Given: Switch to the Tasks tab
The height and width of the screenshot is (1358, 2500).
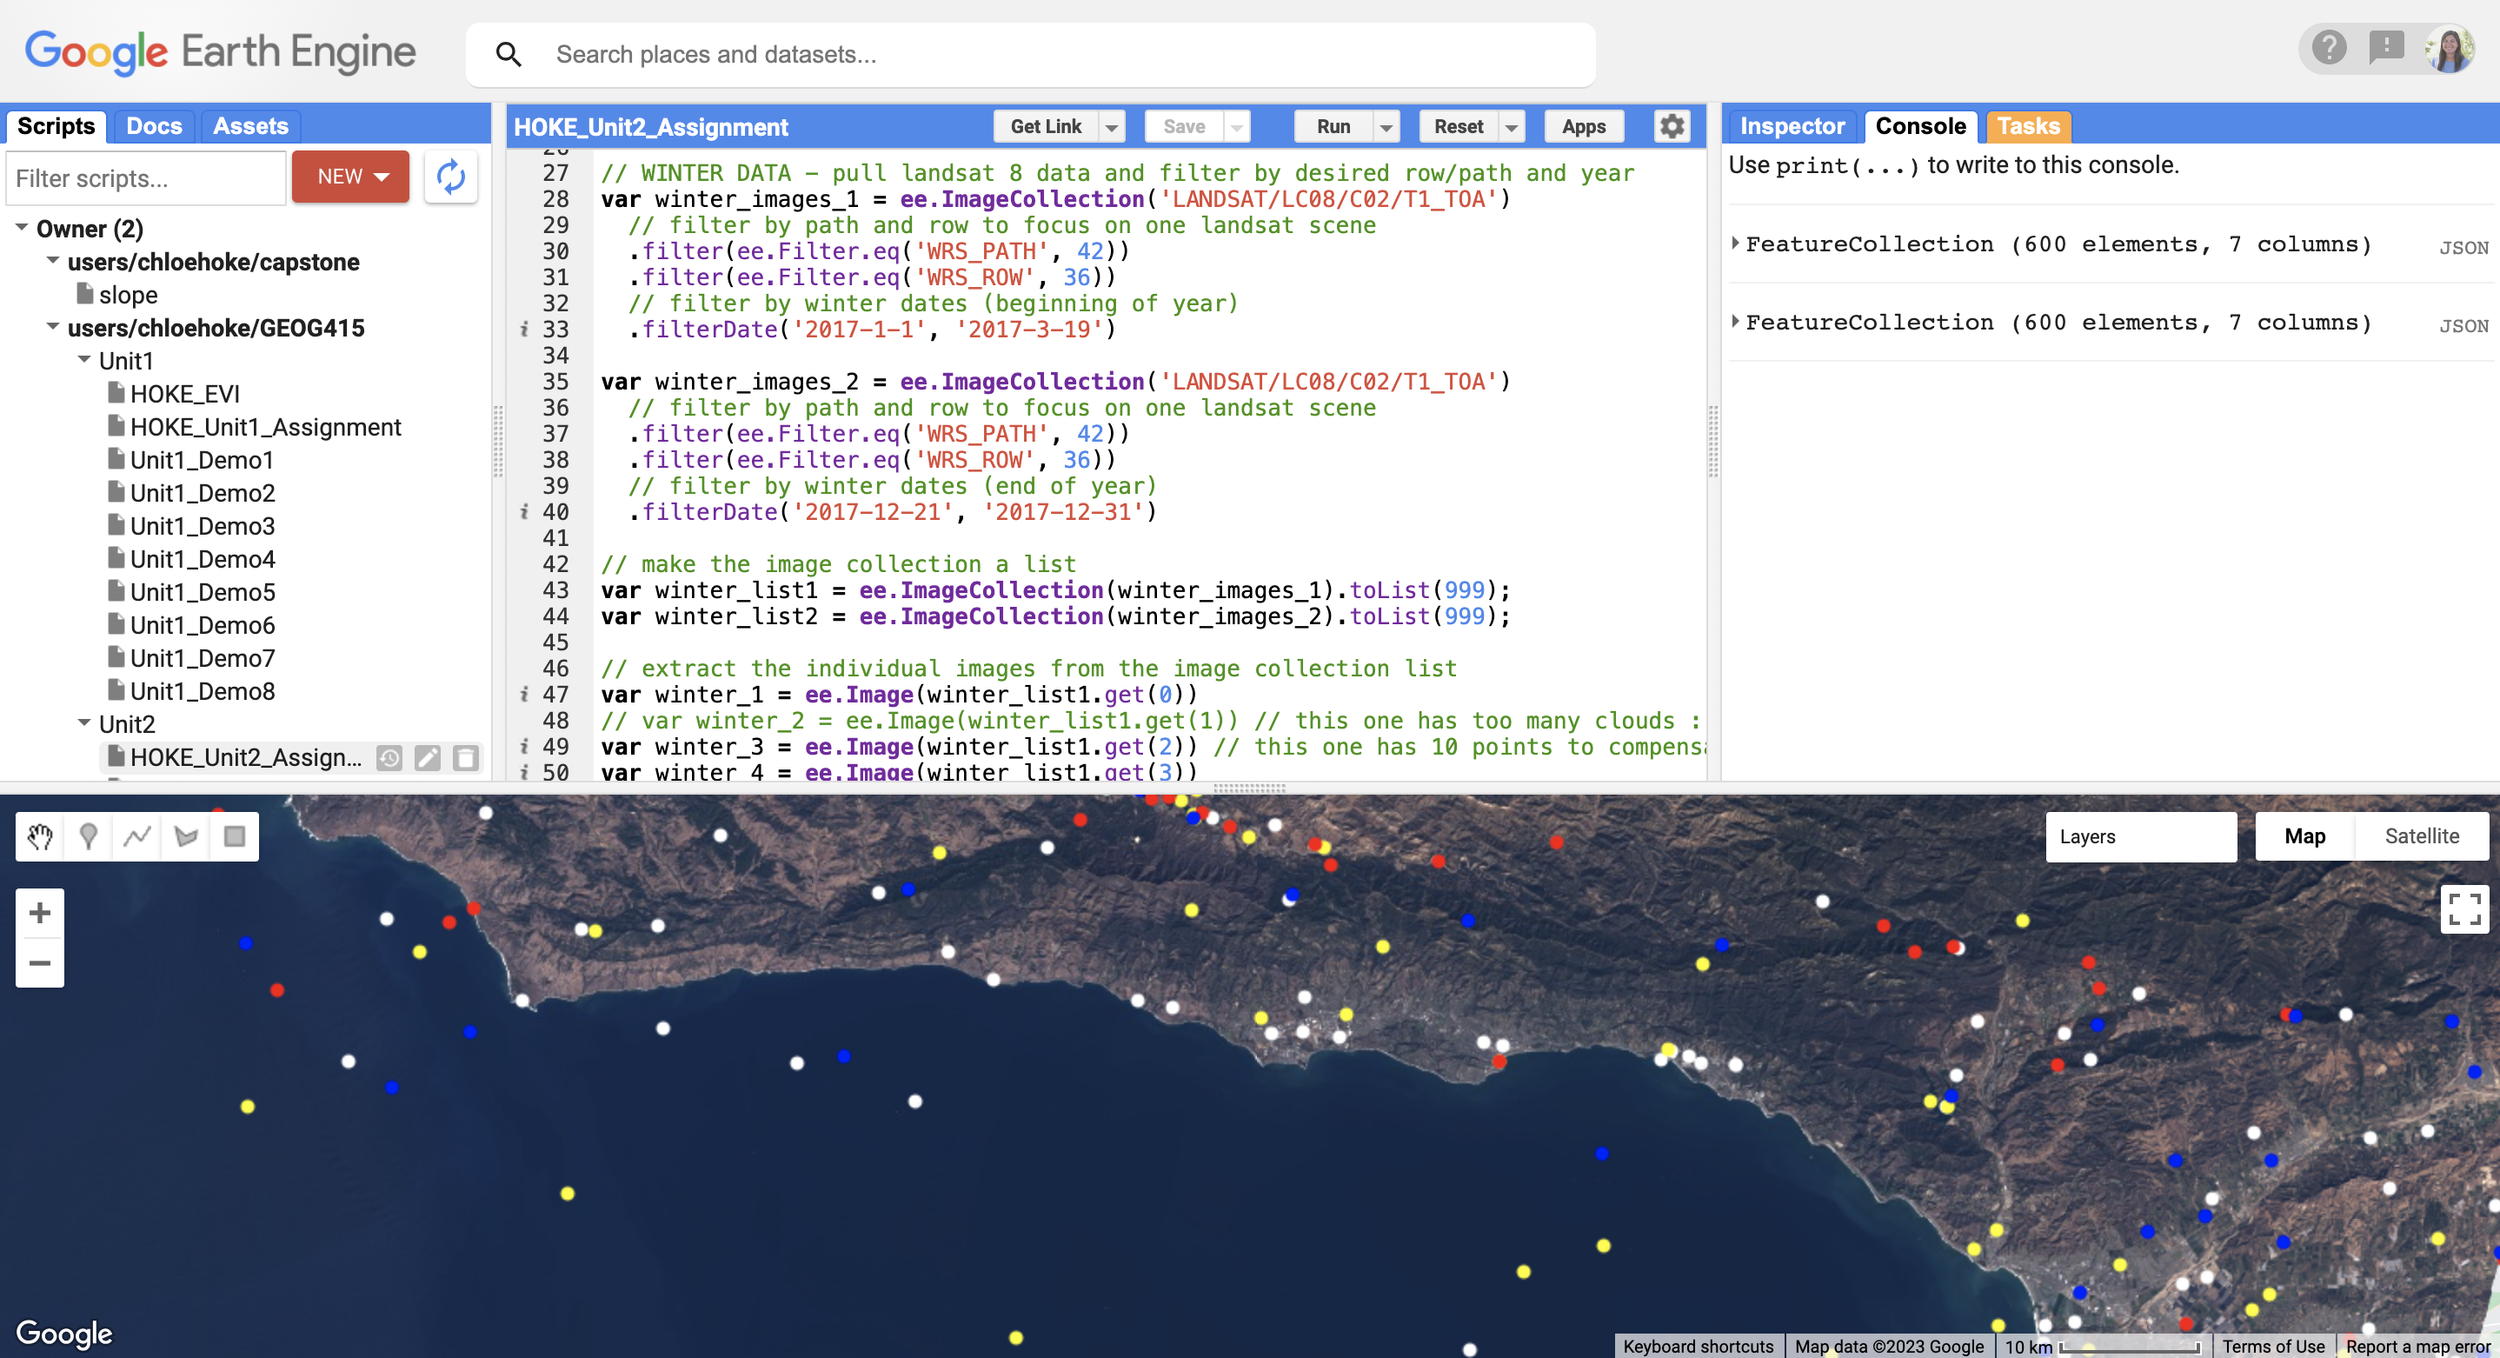Looking at the screenshot, I should (x=2028, y=127).
